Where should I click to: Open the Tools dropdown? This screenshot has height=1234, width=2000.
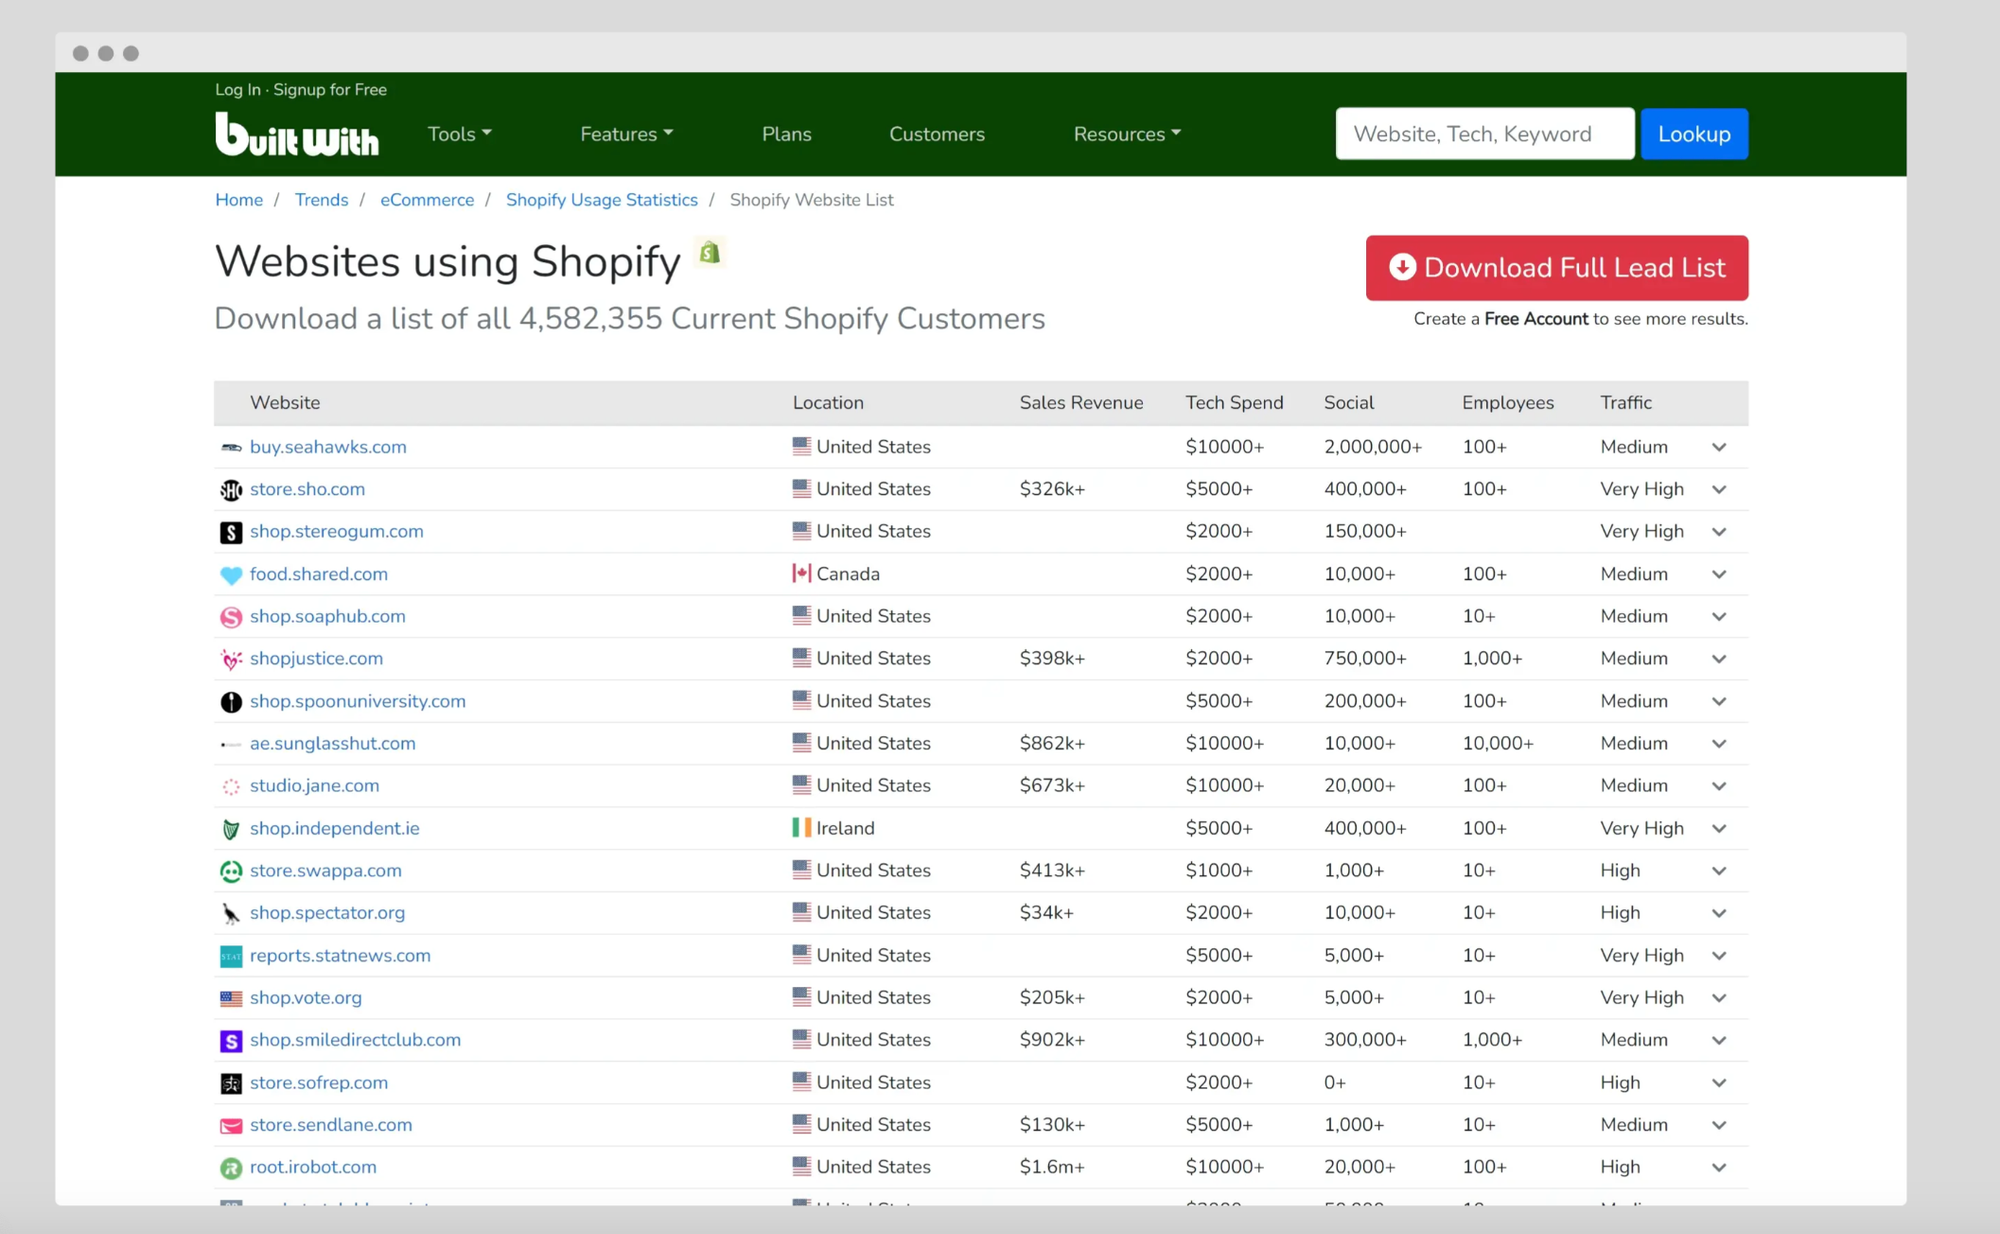[458, 133]
